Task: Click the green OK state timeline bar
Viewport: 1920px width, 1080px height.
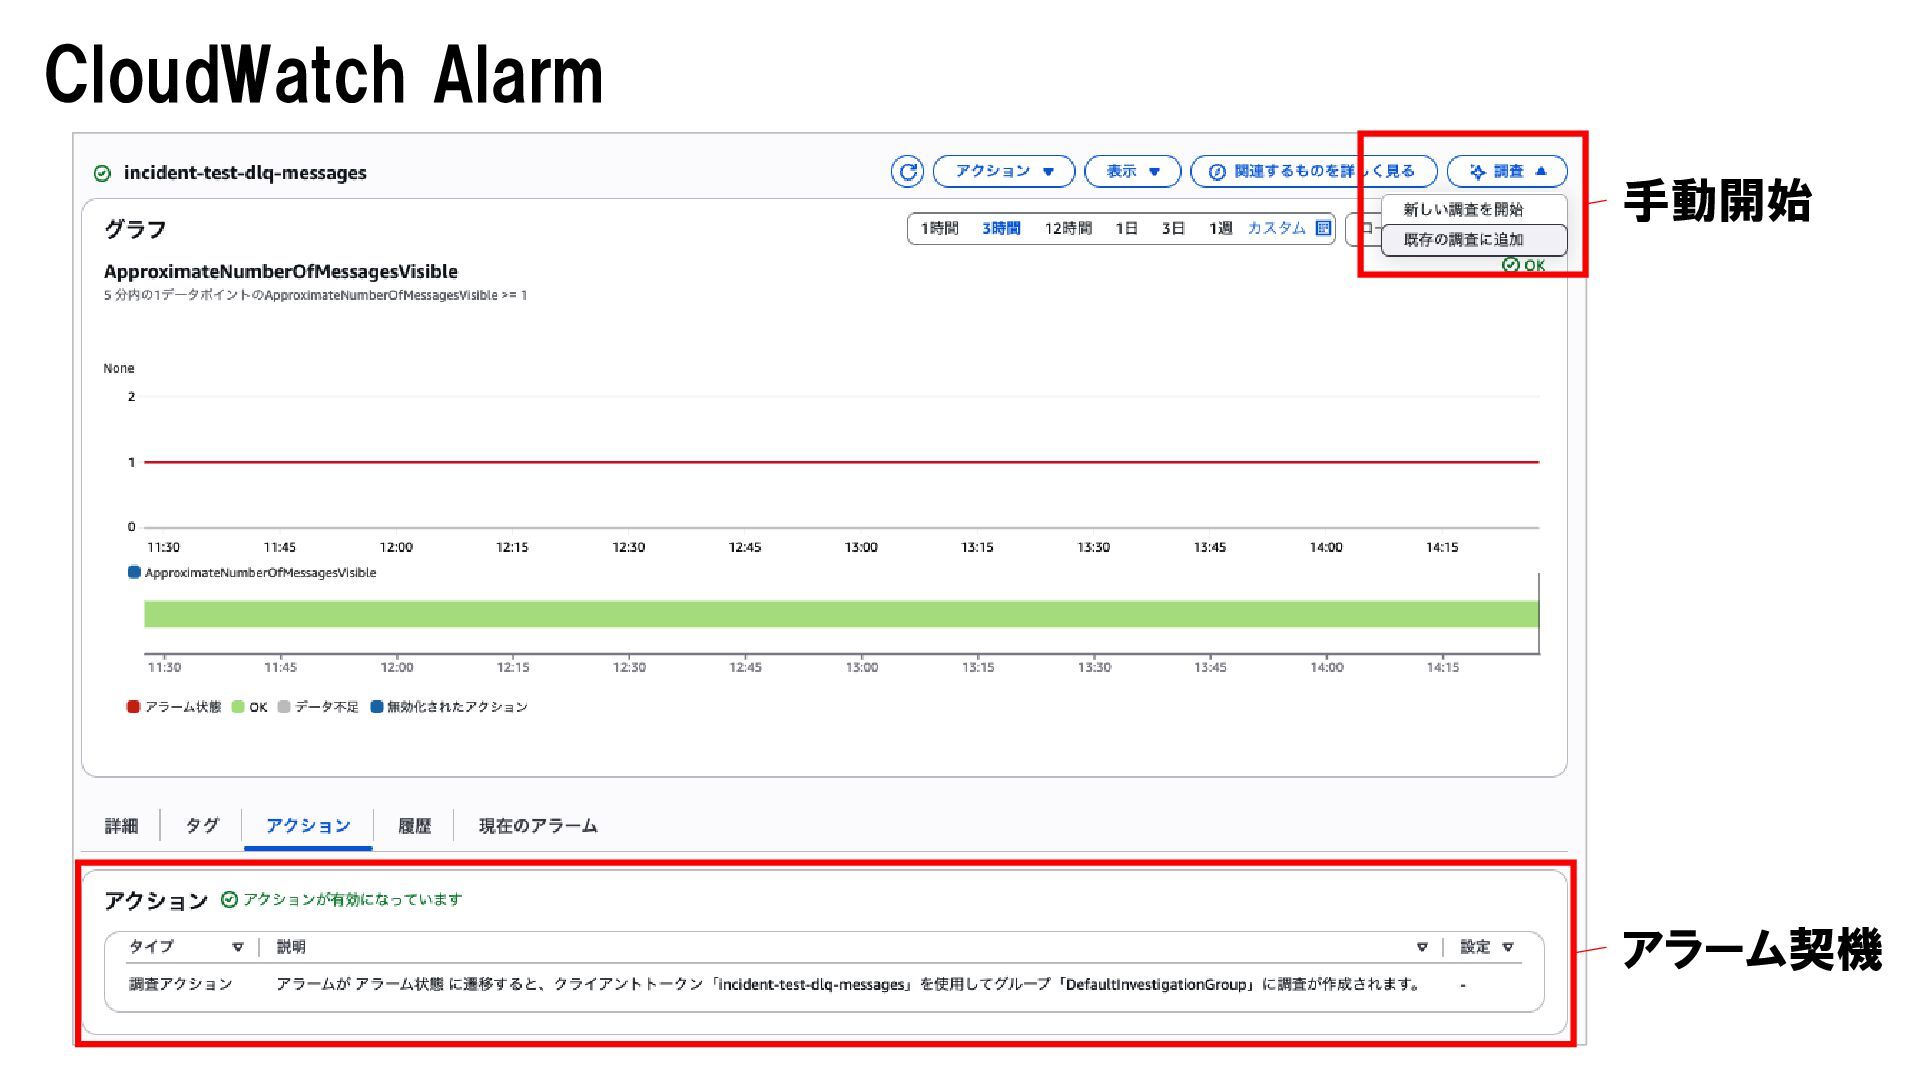Action: 840,614
